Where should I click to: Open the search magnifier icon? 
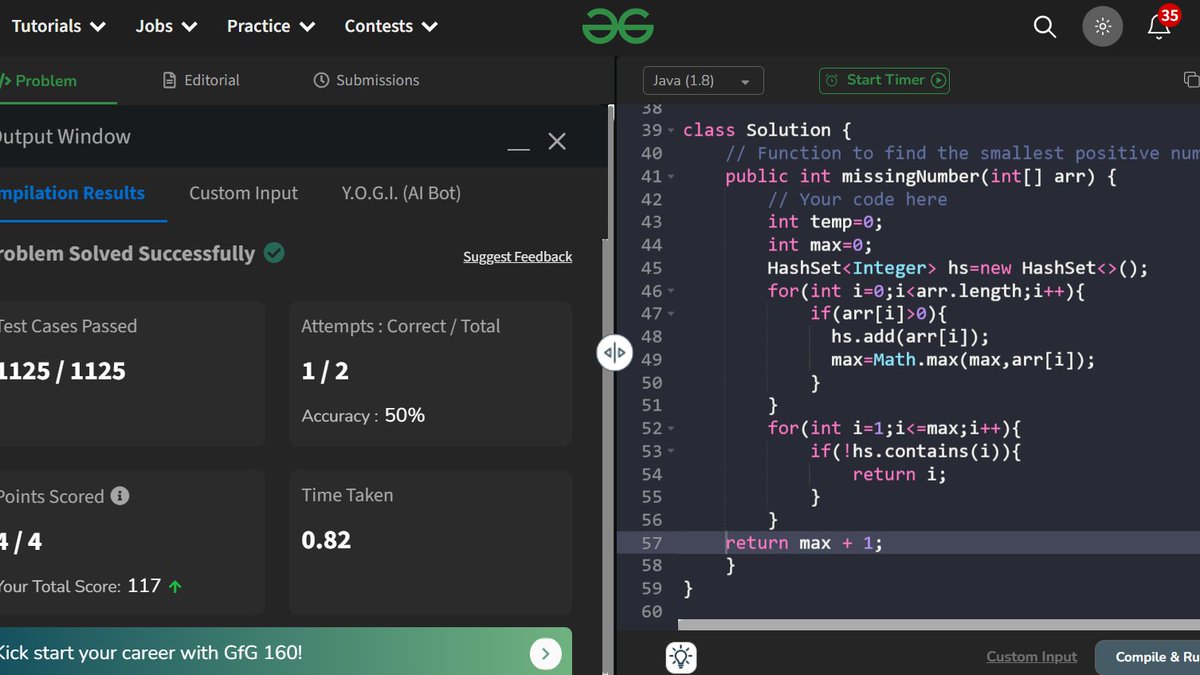tap(1044, 27)
